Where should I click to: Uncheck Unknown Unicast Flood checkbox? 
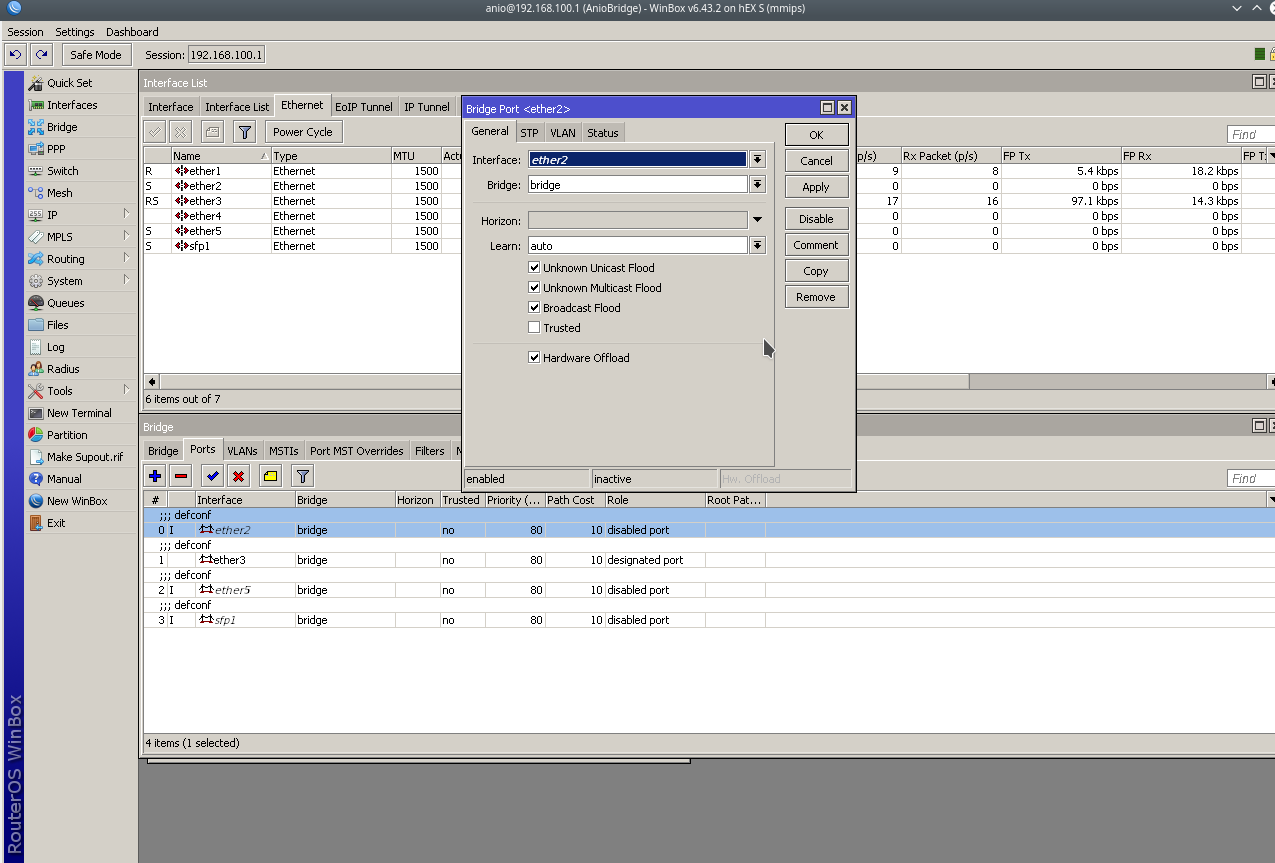click(534, 268)
